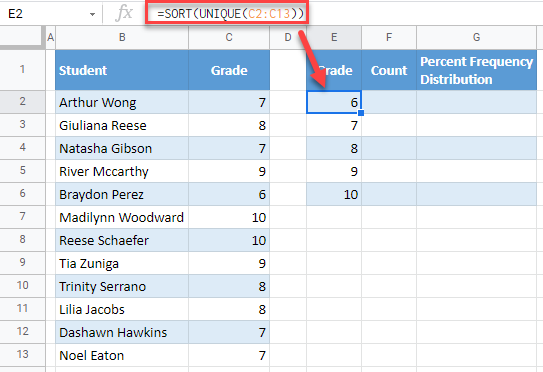Click the select-all corner box
This screenshot has height=372, width=543.
point(21,36)
